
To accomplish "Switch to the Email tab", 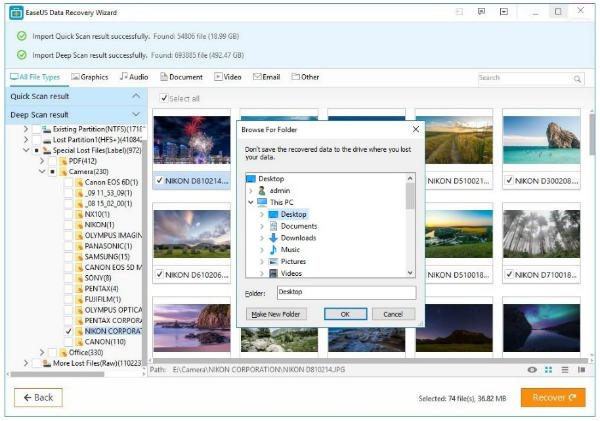I will 267,77.
